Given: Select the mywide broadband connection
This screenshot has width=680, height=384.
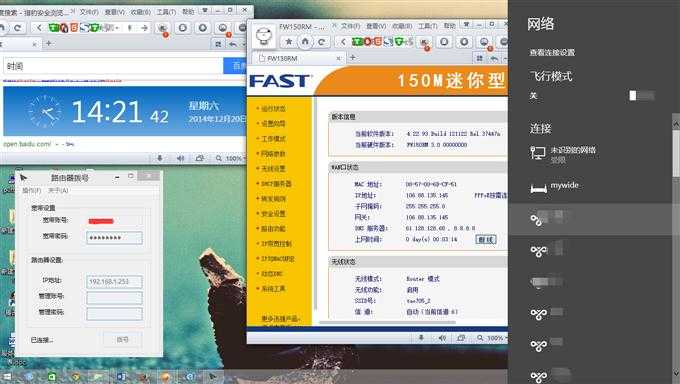Looking at the screenshot, I should pos(590,187).
